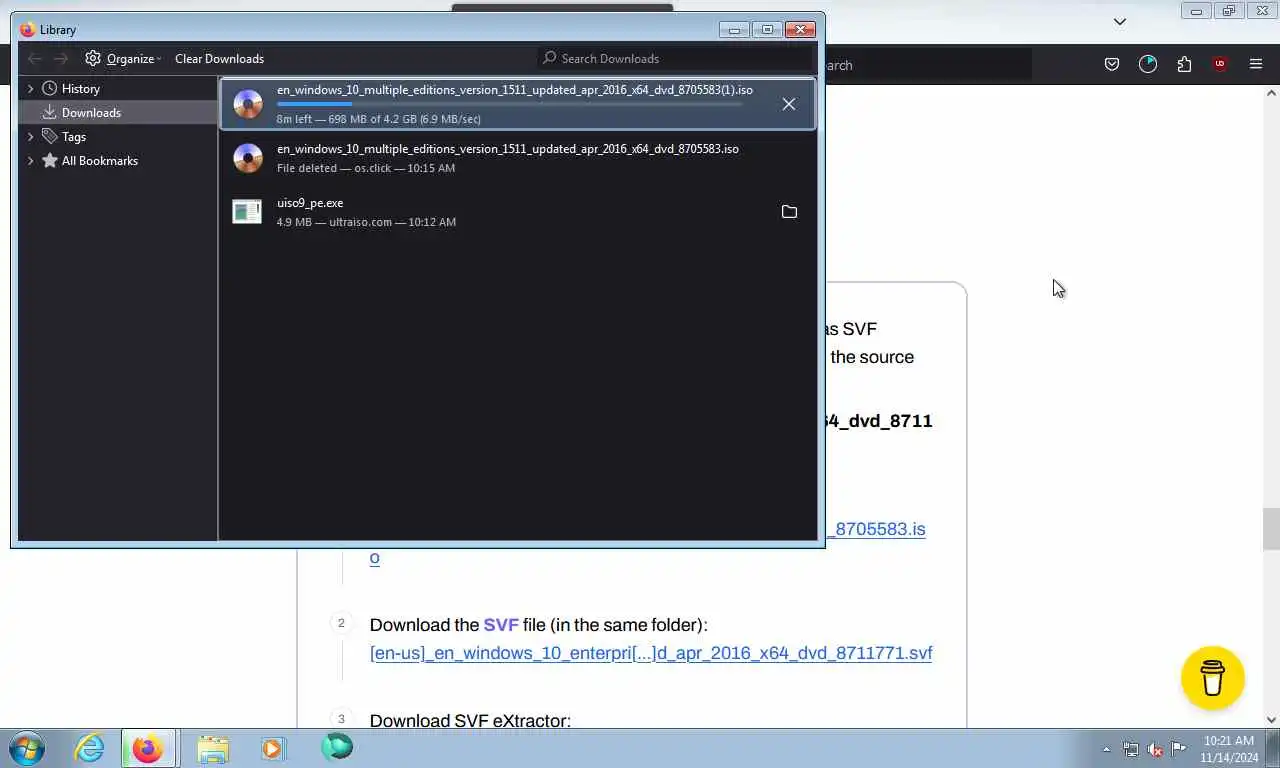Click the purple SVF word link
The width and height of the screenshot is (1280, 768).
coord(501,625)
